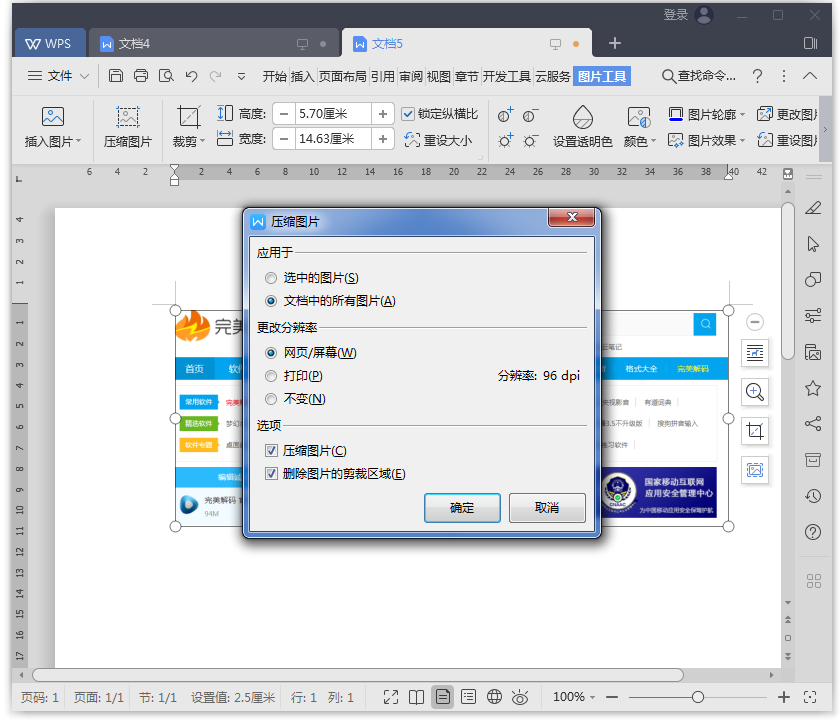Open the Cloud Services ribbon tab

click(553, 77)
